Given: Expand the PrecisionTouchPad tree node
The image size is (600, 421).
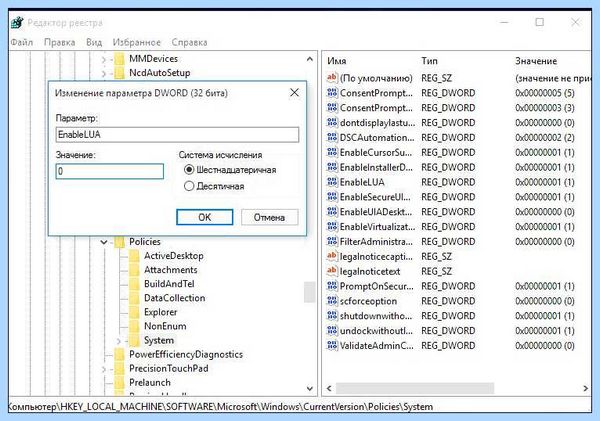Looking at the screenshot, I should coord(104,369).
